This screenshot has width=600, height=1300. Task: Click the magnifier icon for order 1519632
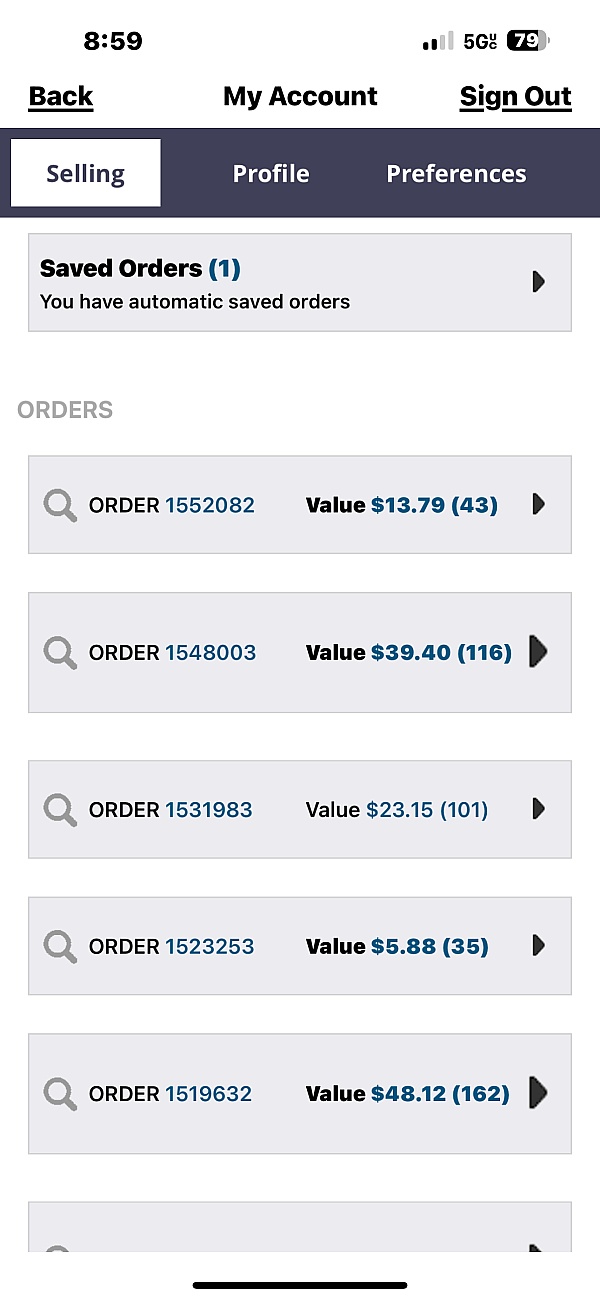pyautogui.click(x=61, y=1093)
